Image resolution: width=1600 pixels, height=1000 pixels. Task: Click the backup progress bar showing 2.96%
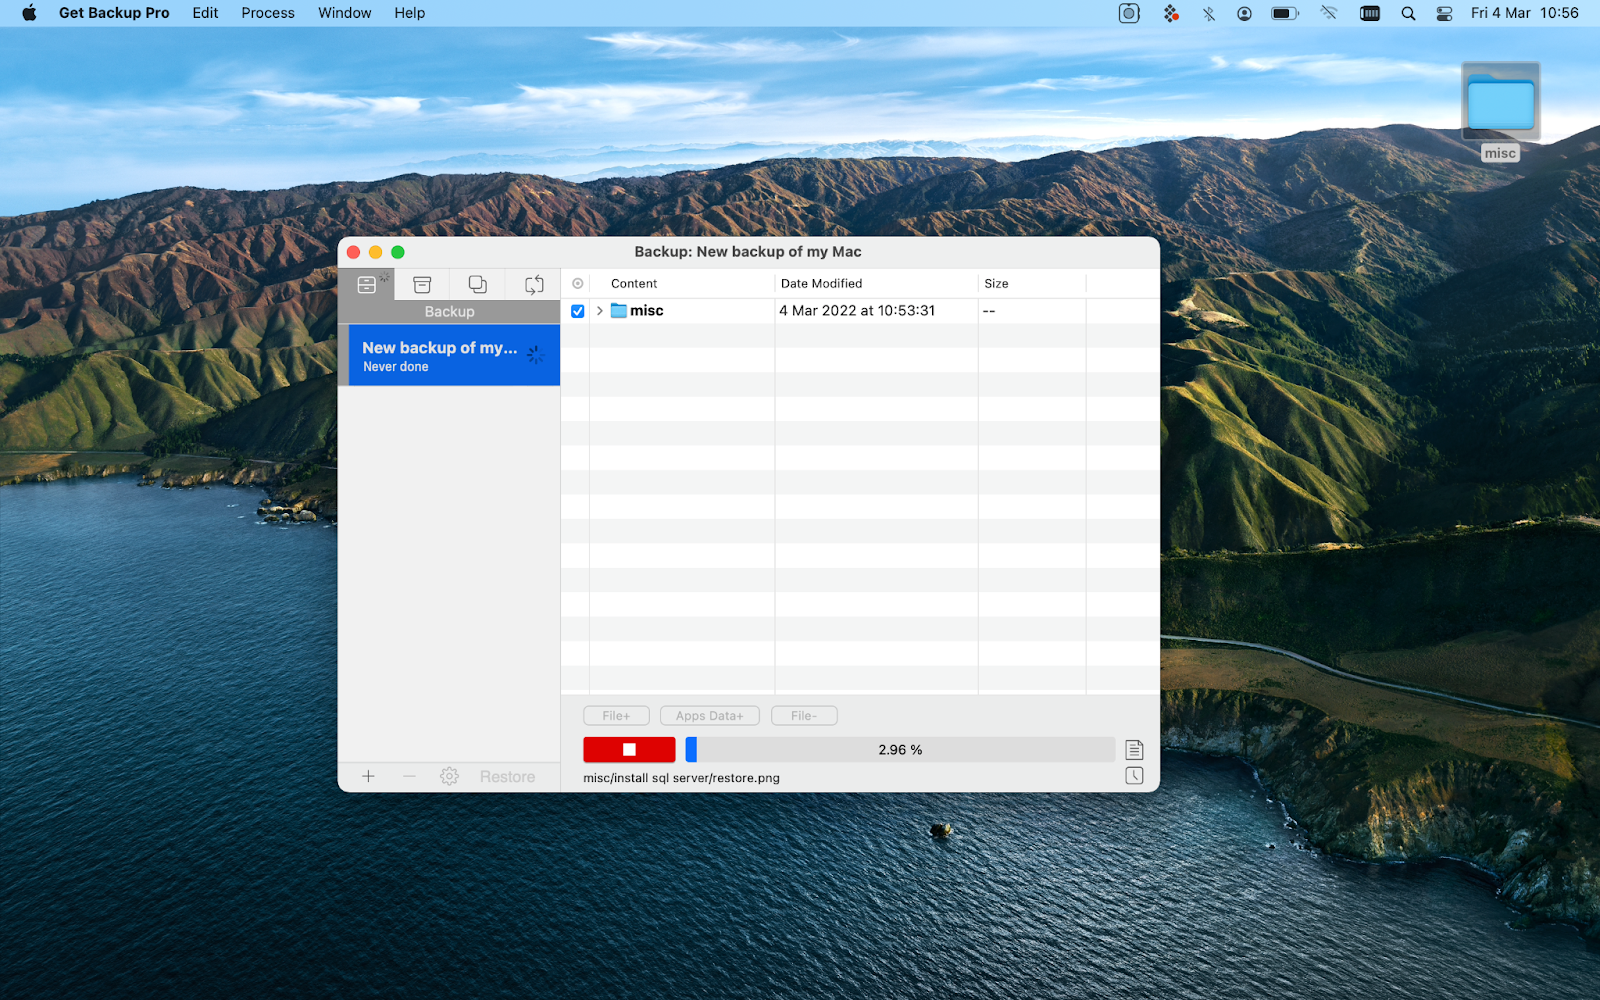(x=898, y=749)
